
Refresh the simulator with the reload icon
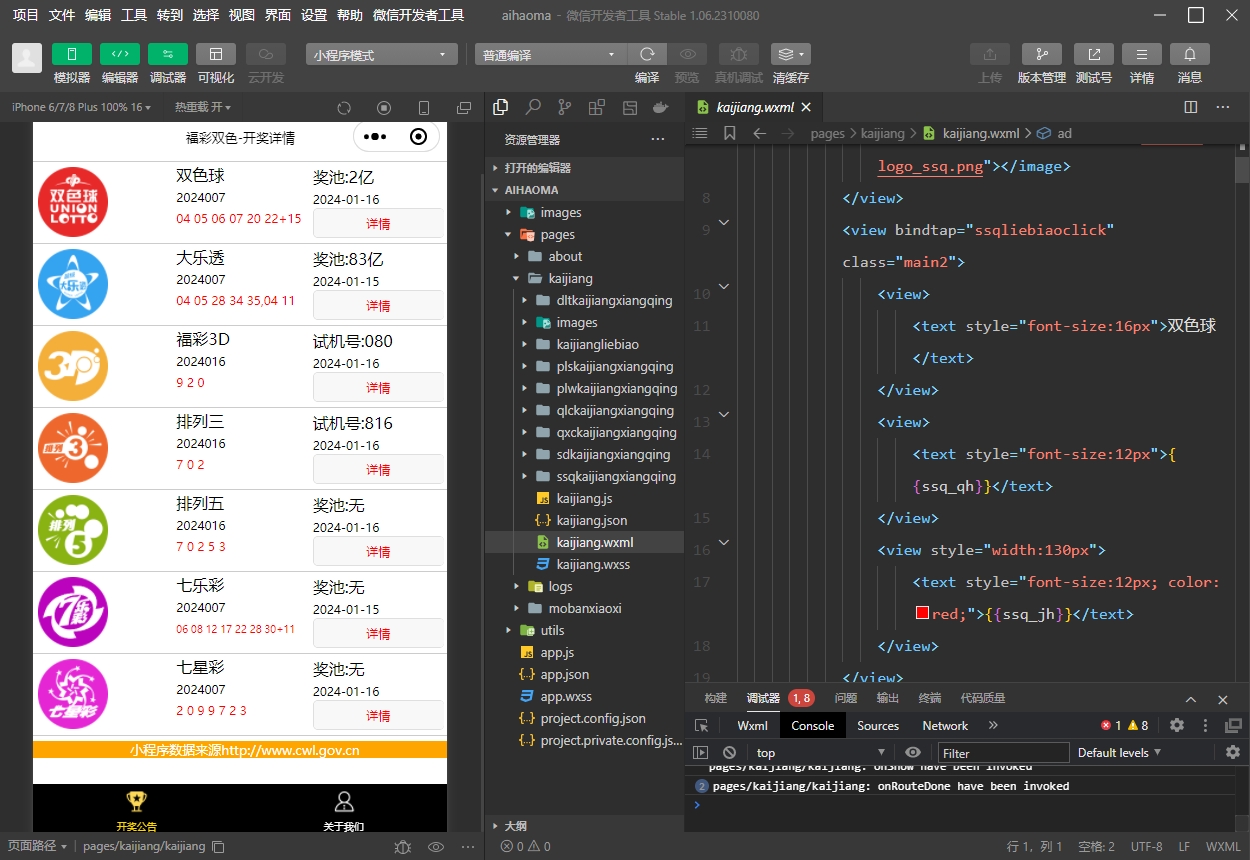tap(344, 108)
